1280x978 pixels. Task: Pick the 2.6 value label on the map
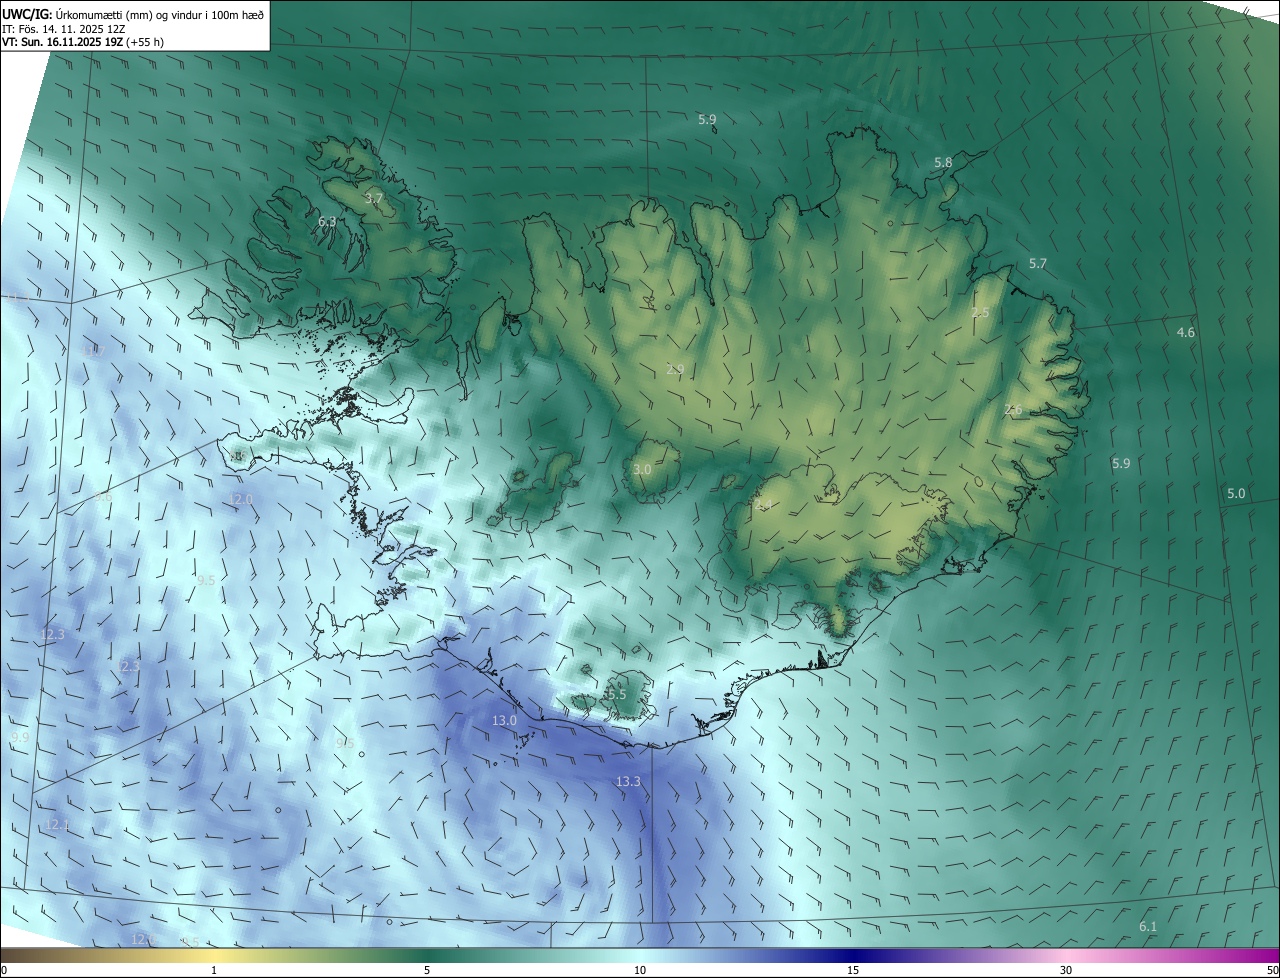point(1013,409)
